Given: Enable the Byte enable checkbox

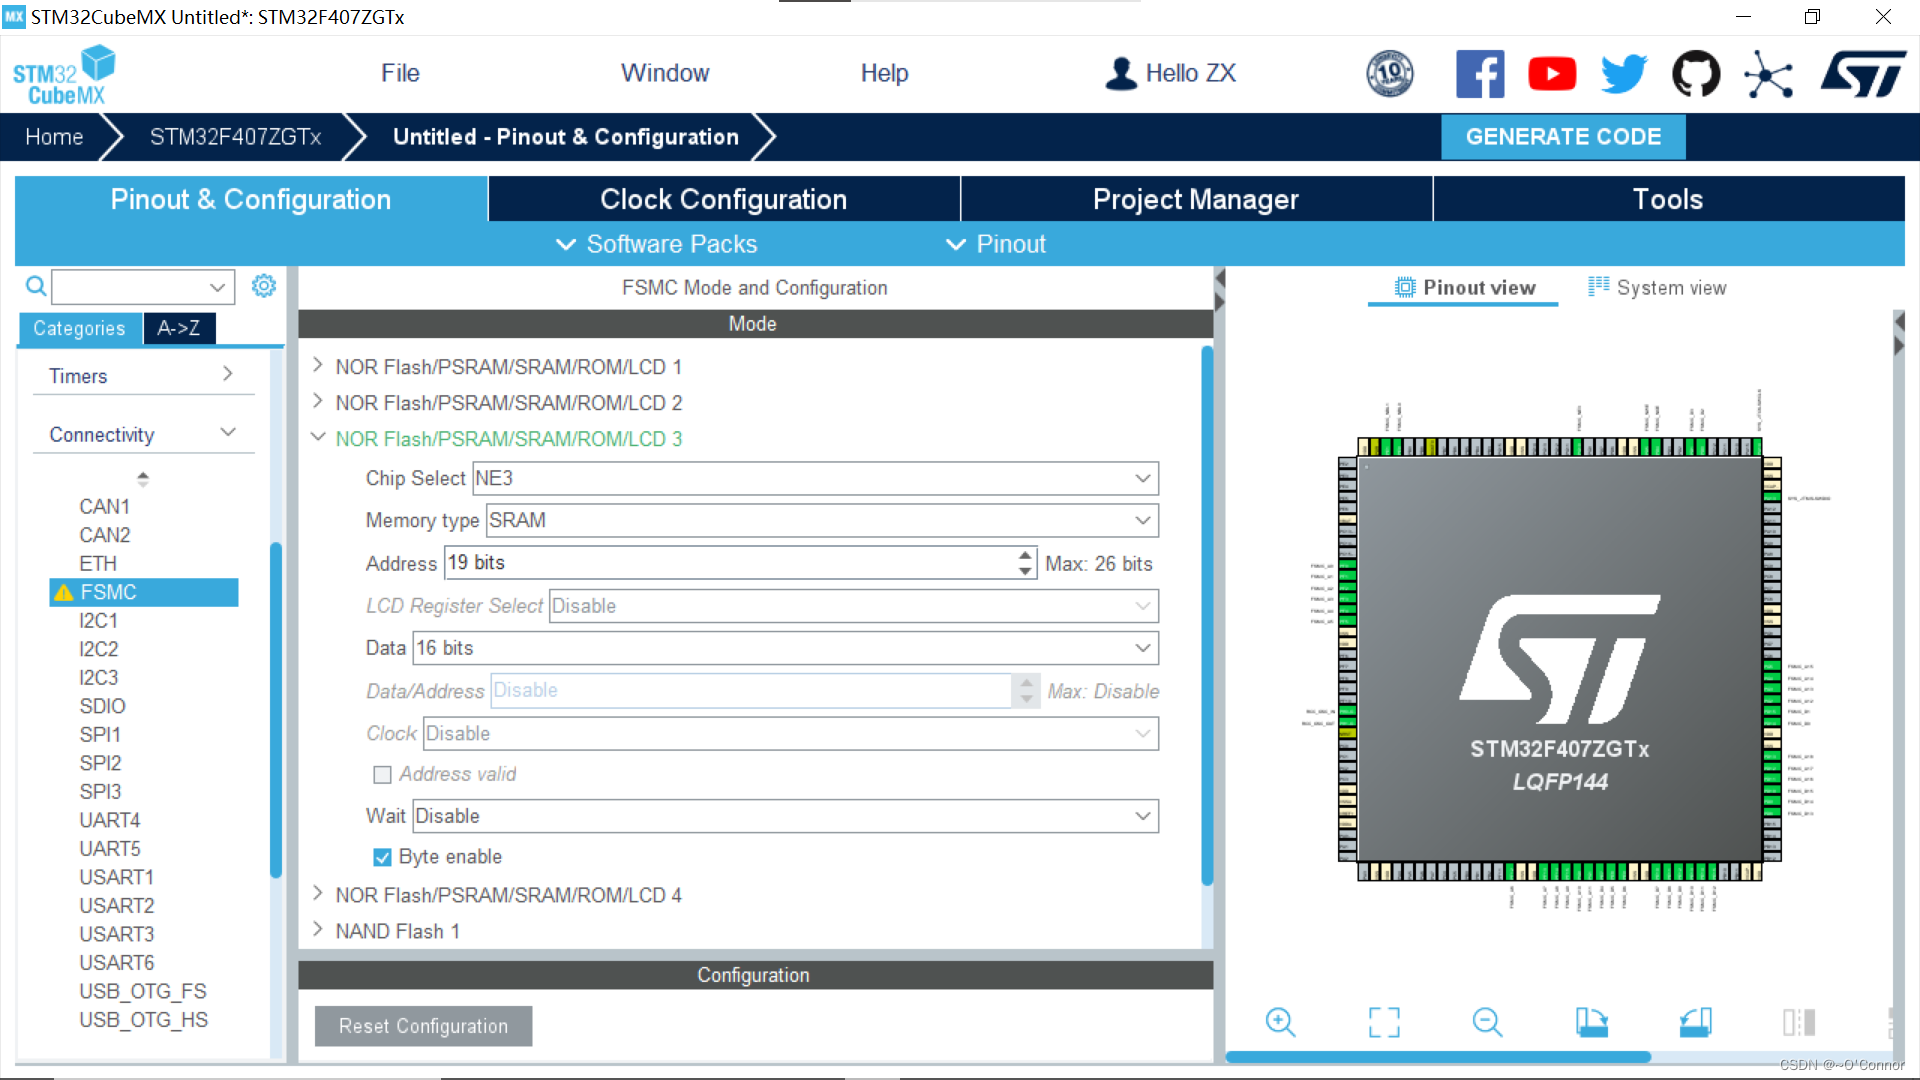Looking at the screenshot, I should (382, 857).
